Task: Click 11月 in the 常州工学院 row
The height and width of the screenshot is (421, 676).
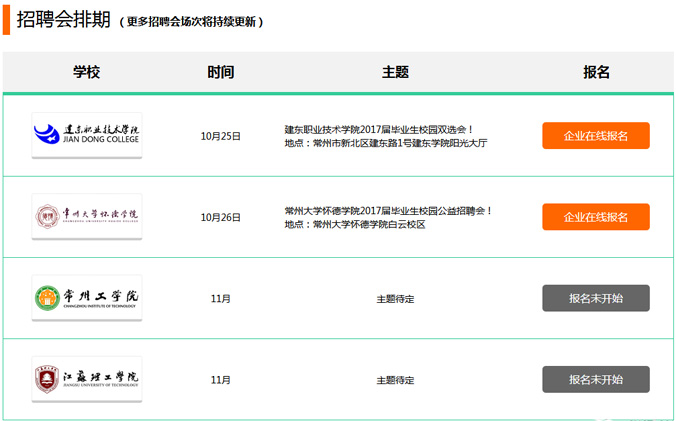Action: [x=220, y=299]
